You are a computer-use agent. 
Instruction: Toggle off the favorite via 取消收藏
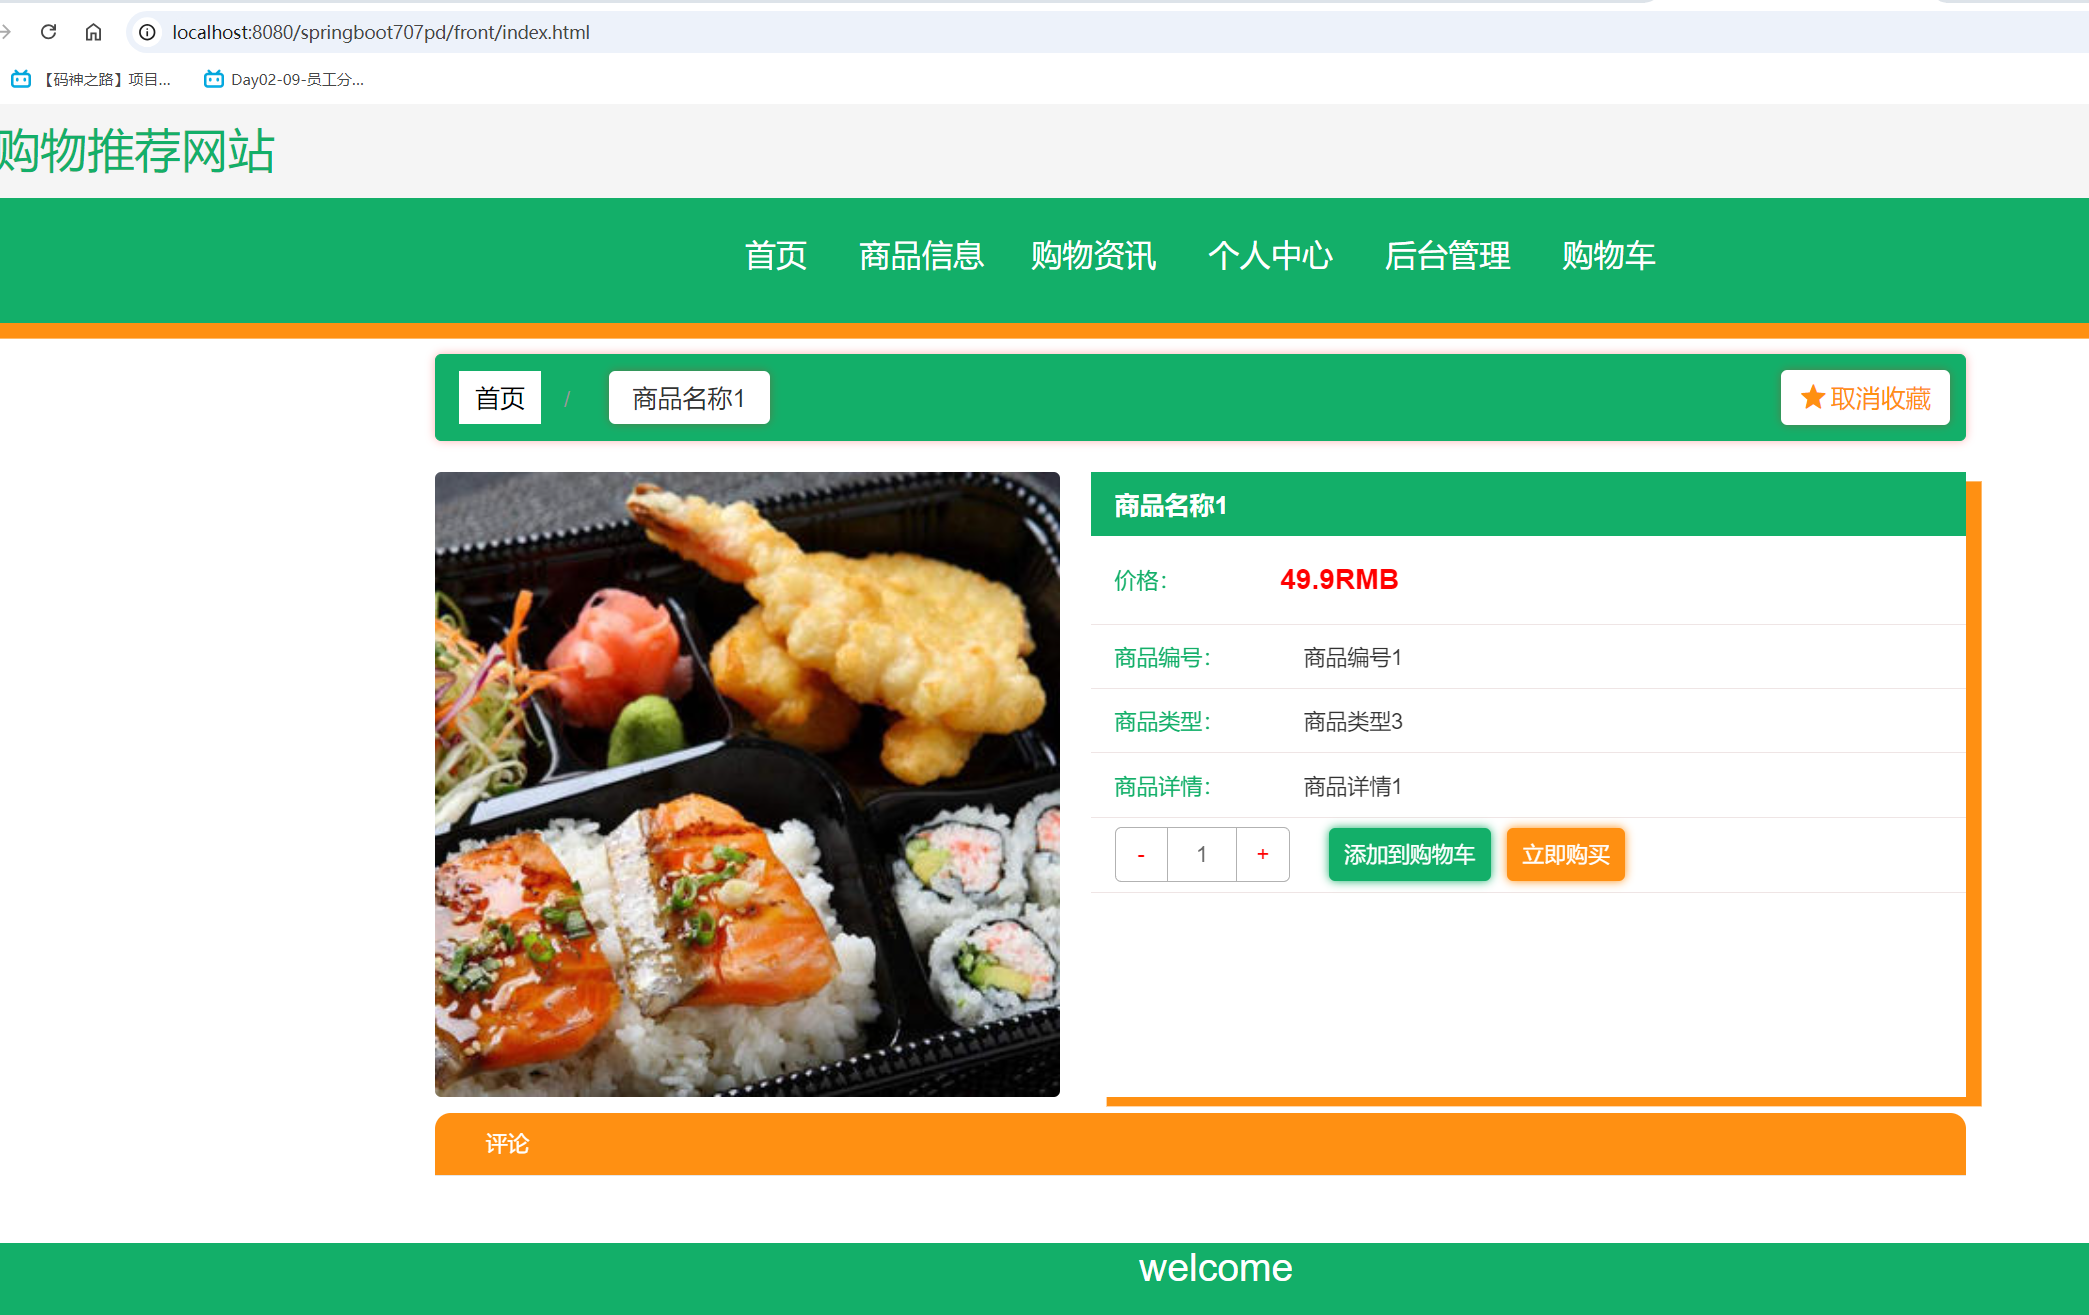(1864, 397)
